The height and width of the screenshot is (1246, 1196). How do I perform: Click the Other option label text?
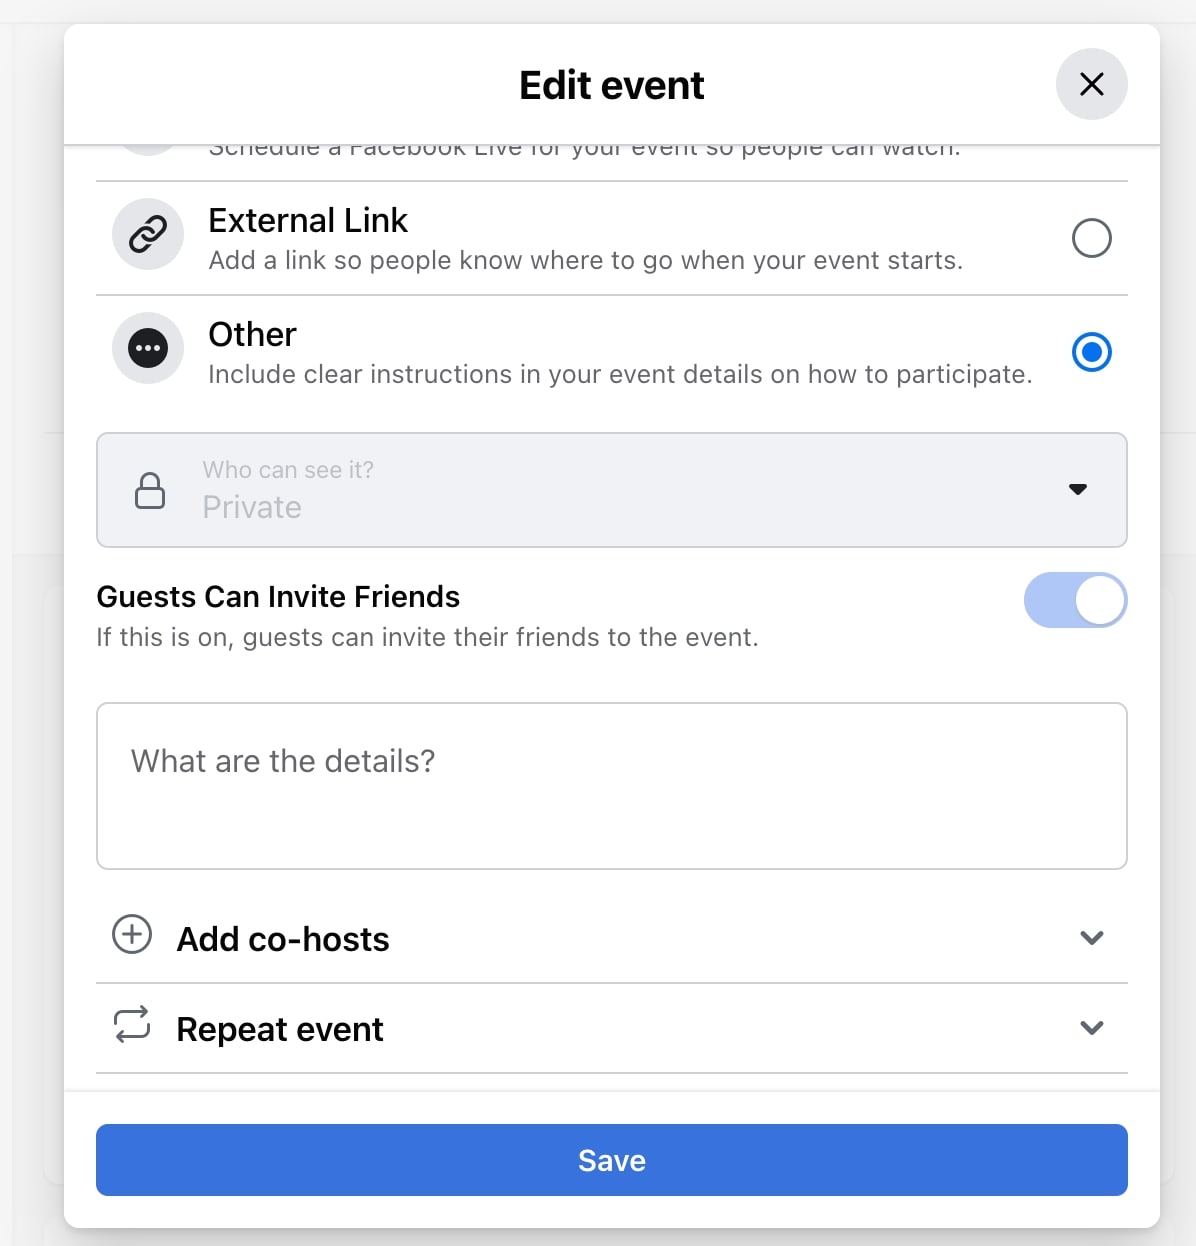pos(252,334)
